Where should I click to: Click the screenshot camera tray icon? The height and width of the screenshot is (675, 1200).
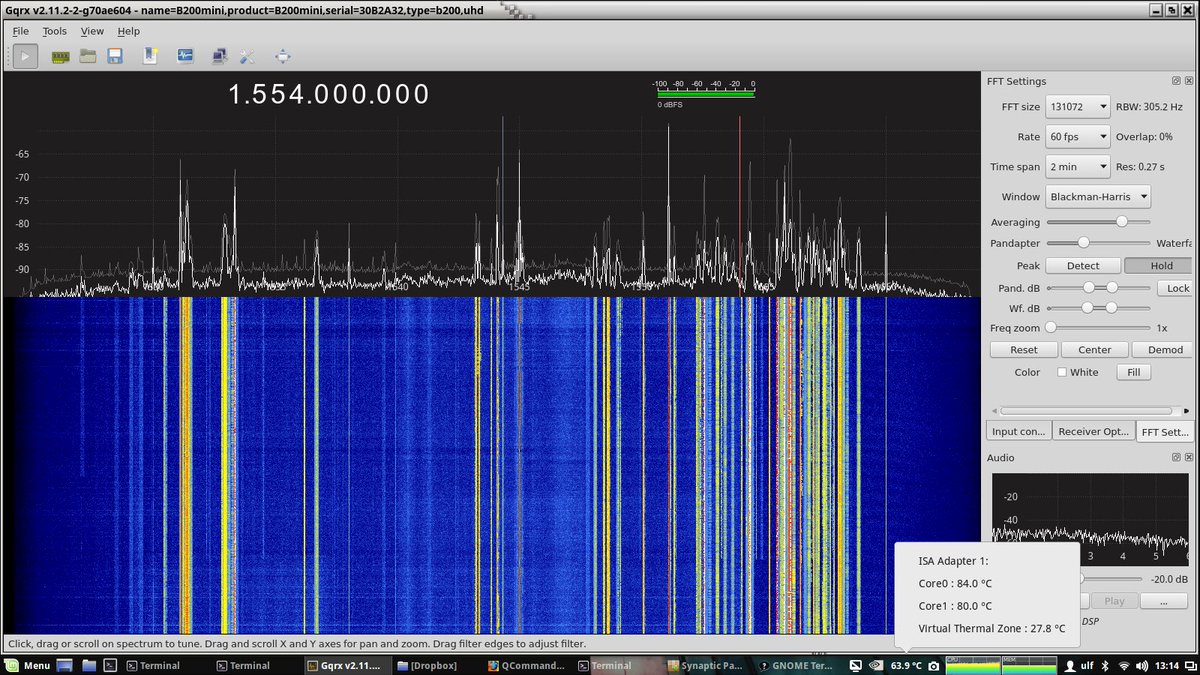coord(934,665)
